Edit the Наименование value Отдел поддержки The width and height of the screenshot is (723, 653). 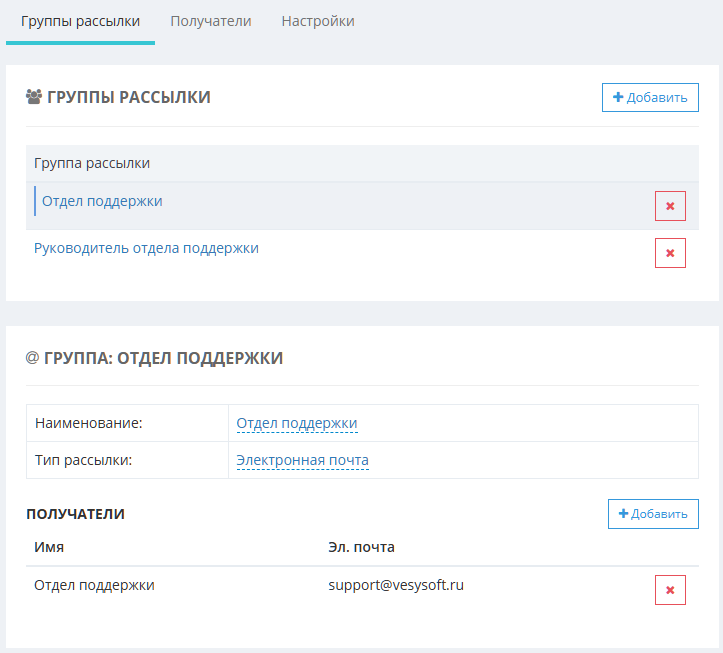[x=297, y=423]
